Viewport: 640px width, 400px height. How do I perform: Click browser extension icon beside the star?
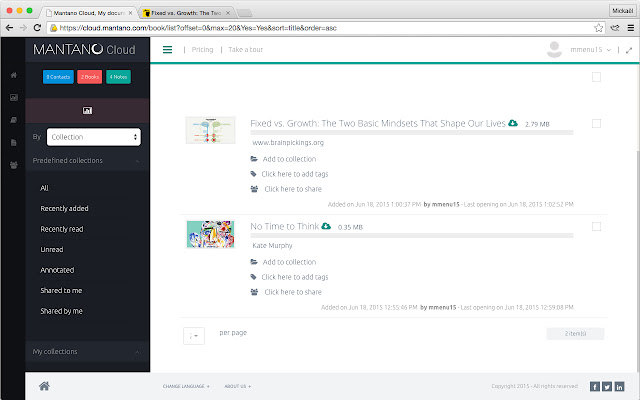615,28
